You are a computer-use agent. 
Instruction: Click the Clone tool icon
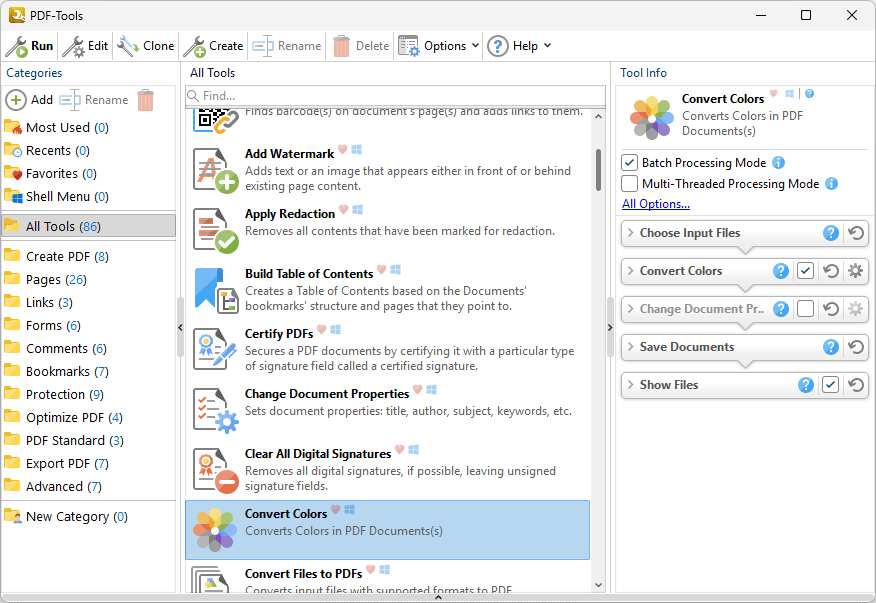tap(128, 46)
